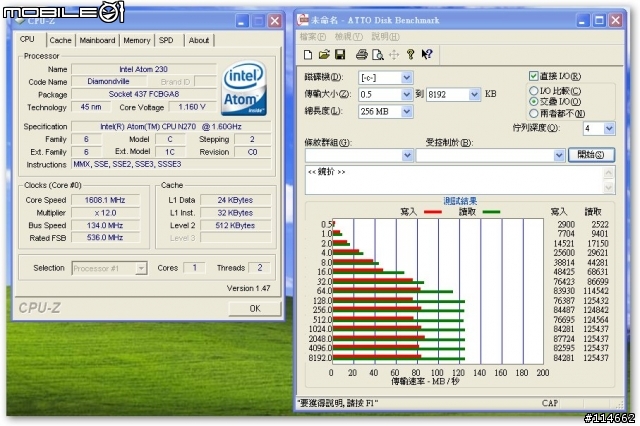Click the move crosshair icon in ATTO toolbar
The height and width of the screenshot is (426, 640).
(x=394, y=55)
